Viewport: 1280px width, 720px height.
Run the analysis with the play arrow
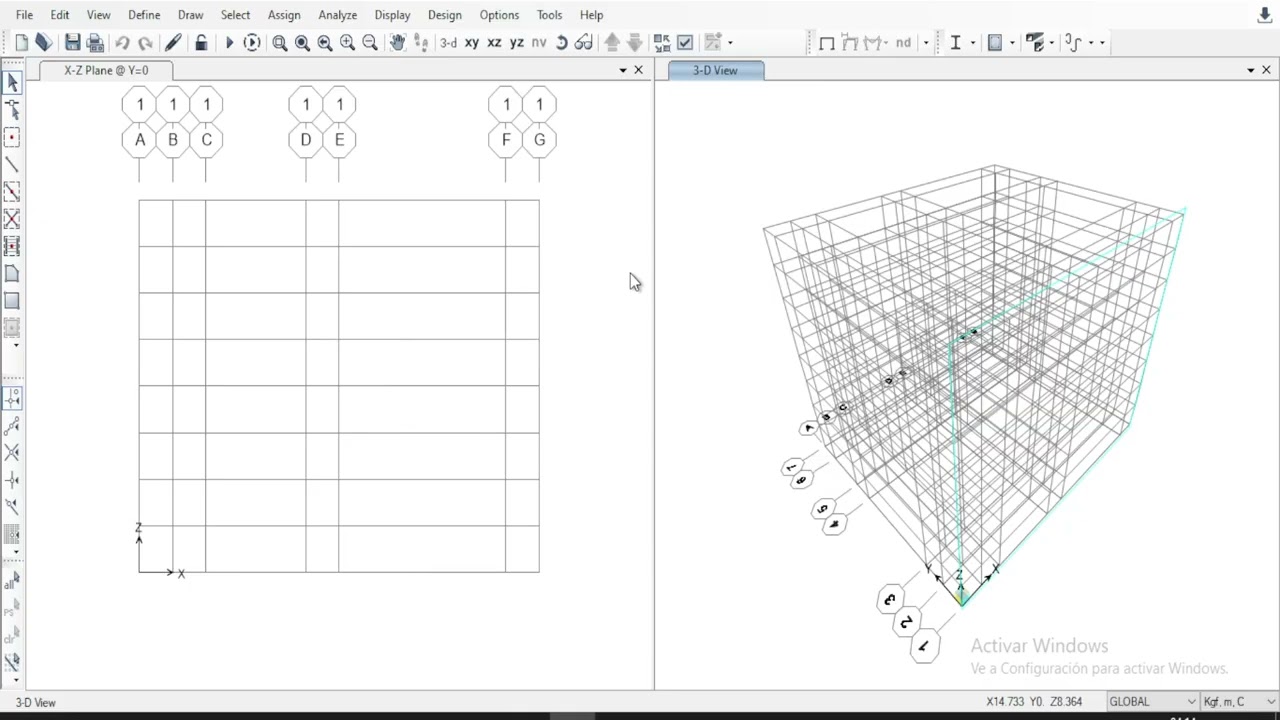coord(229,42)
